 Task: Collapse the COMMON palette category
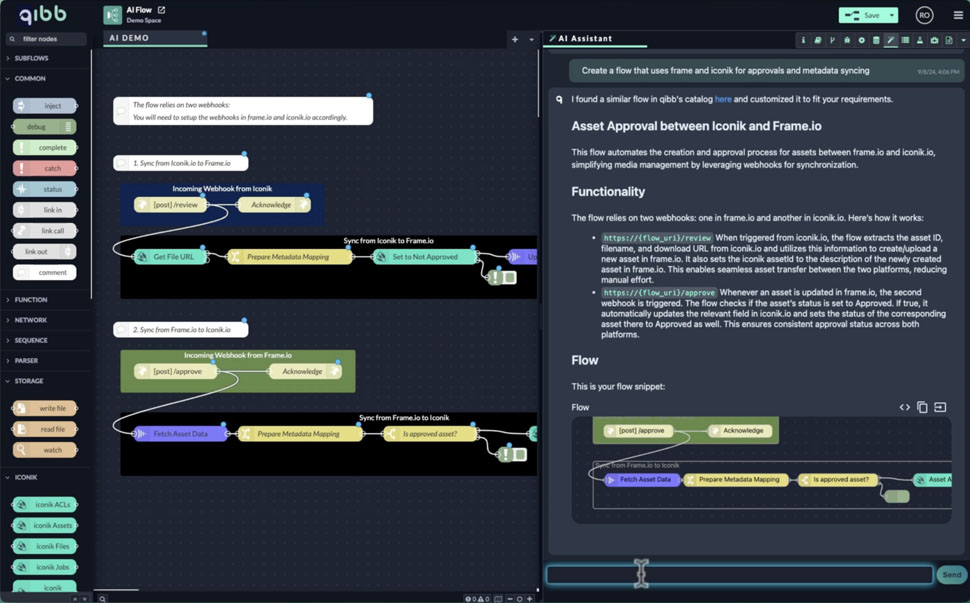[x=30, y=78]
